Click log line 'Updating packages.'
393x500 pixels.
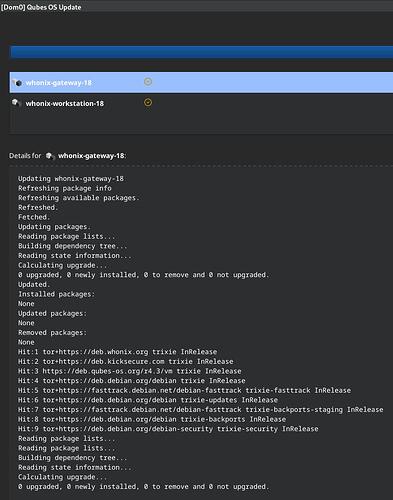[x=54, y=227]
